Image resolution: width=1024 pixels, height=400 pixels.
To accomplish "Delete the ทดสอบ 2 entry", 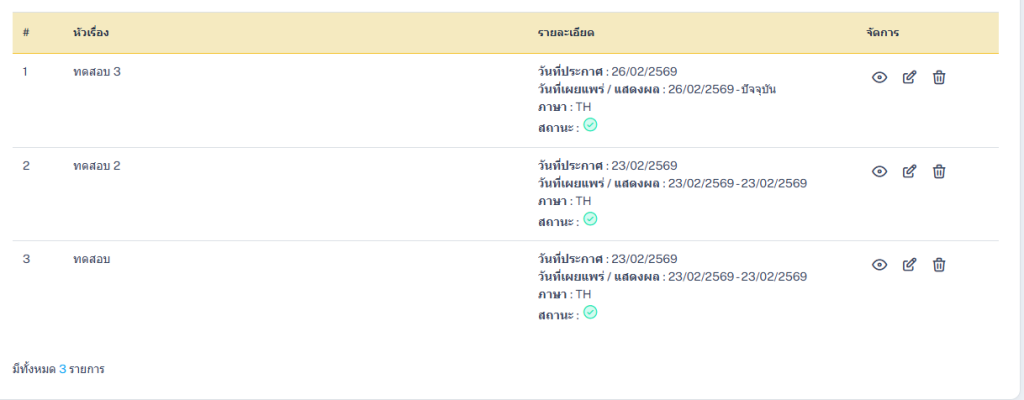I will click(x=938, y=171).
